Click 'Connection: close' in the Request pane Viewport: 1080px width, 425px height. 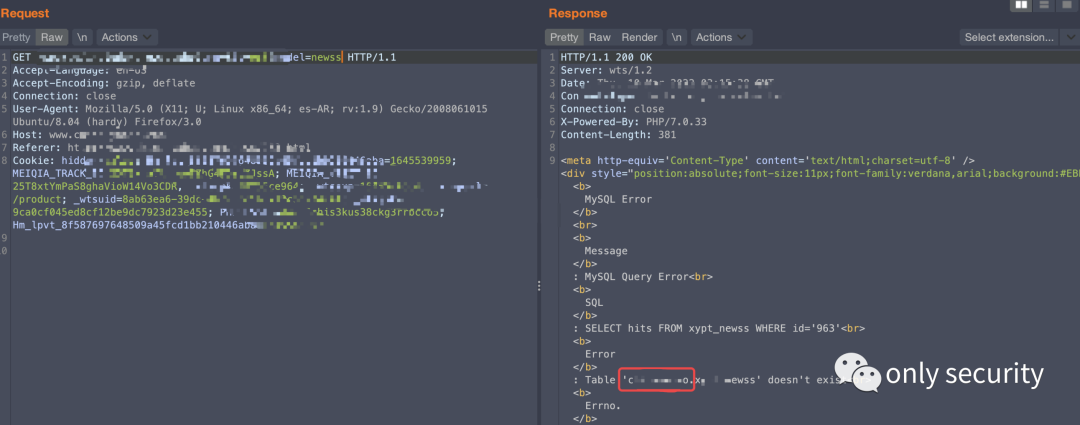pyautogui.click(x=64, y=96)
